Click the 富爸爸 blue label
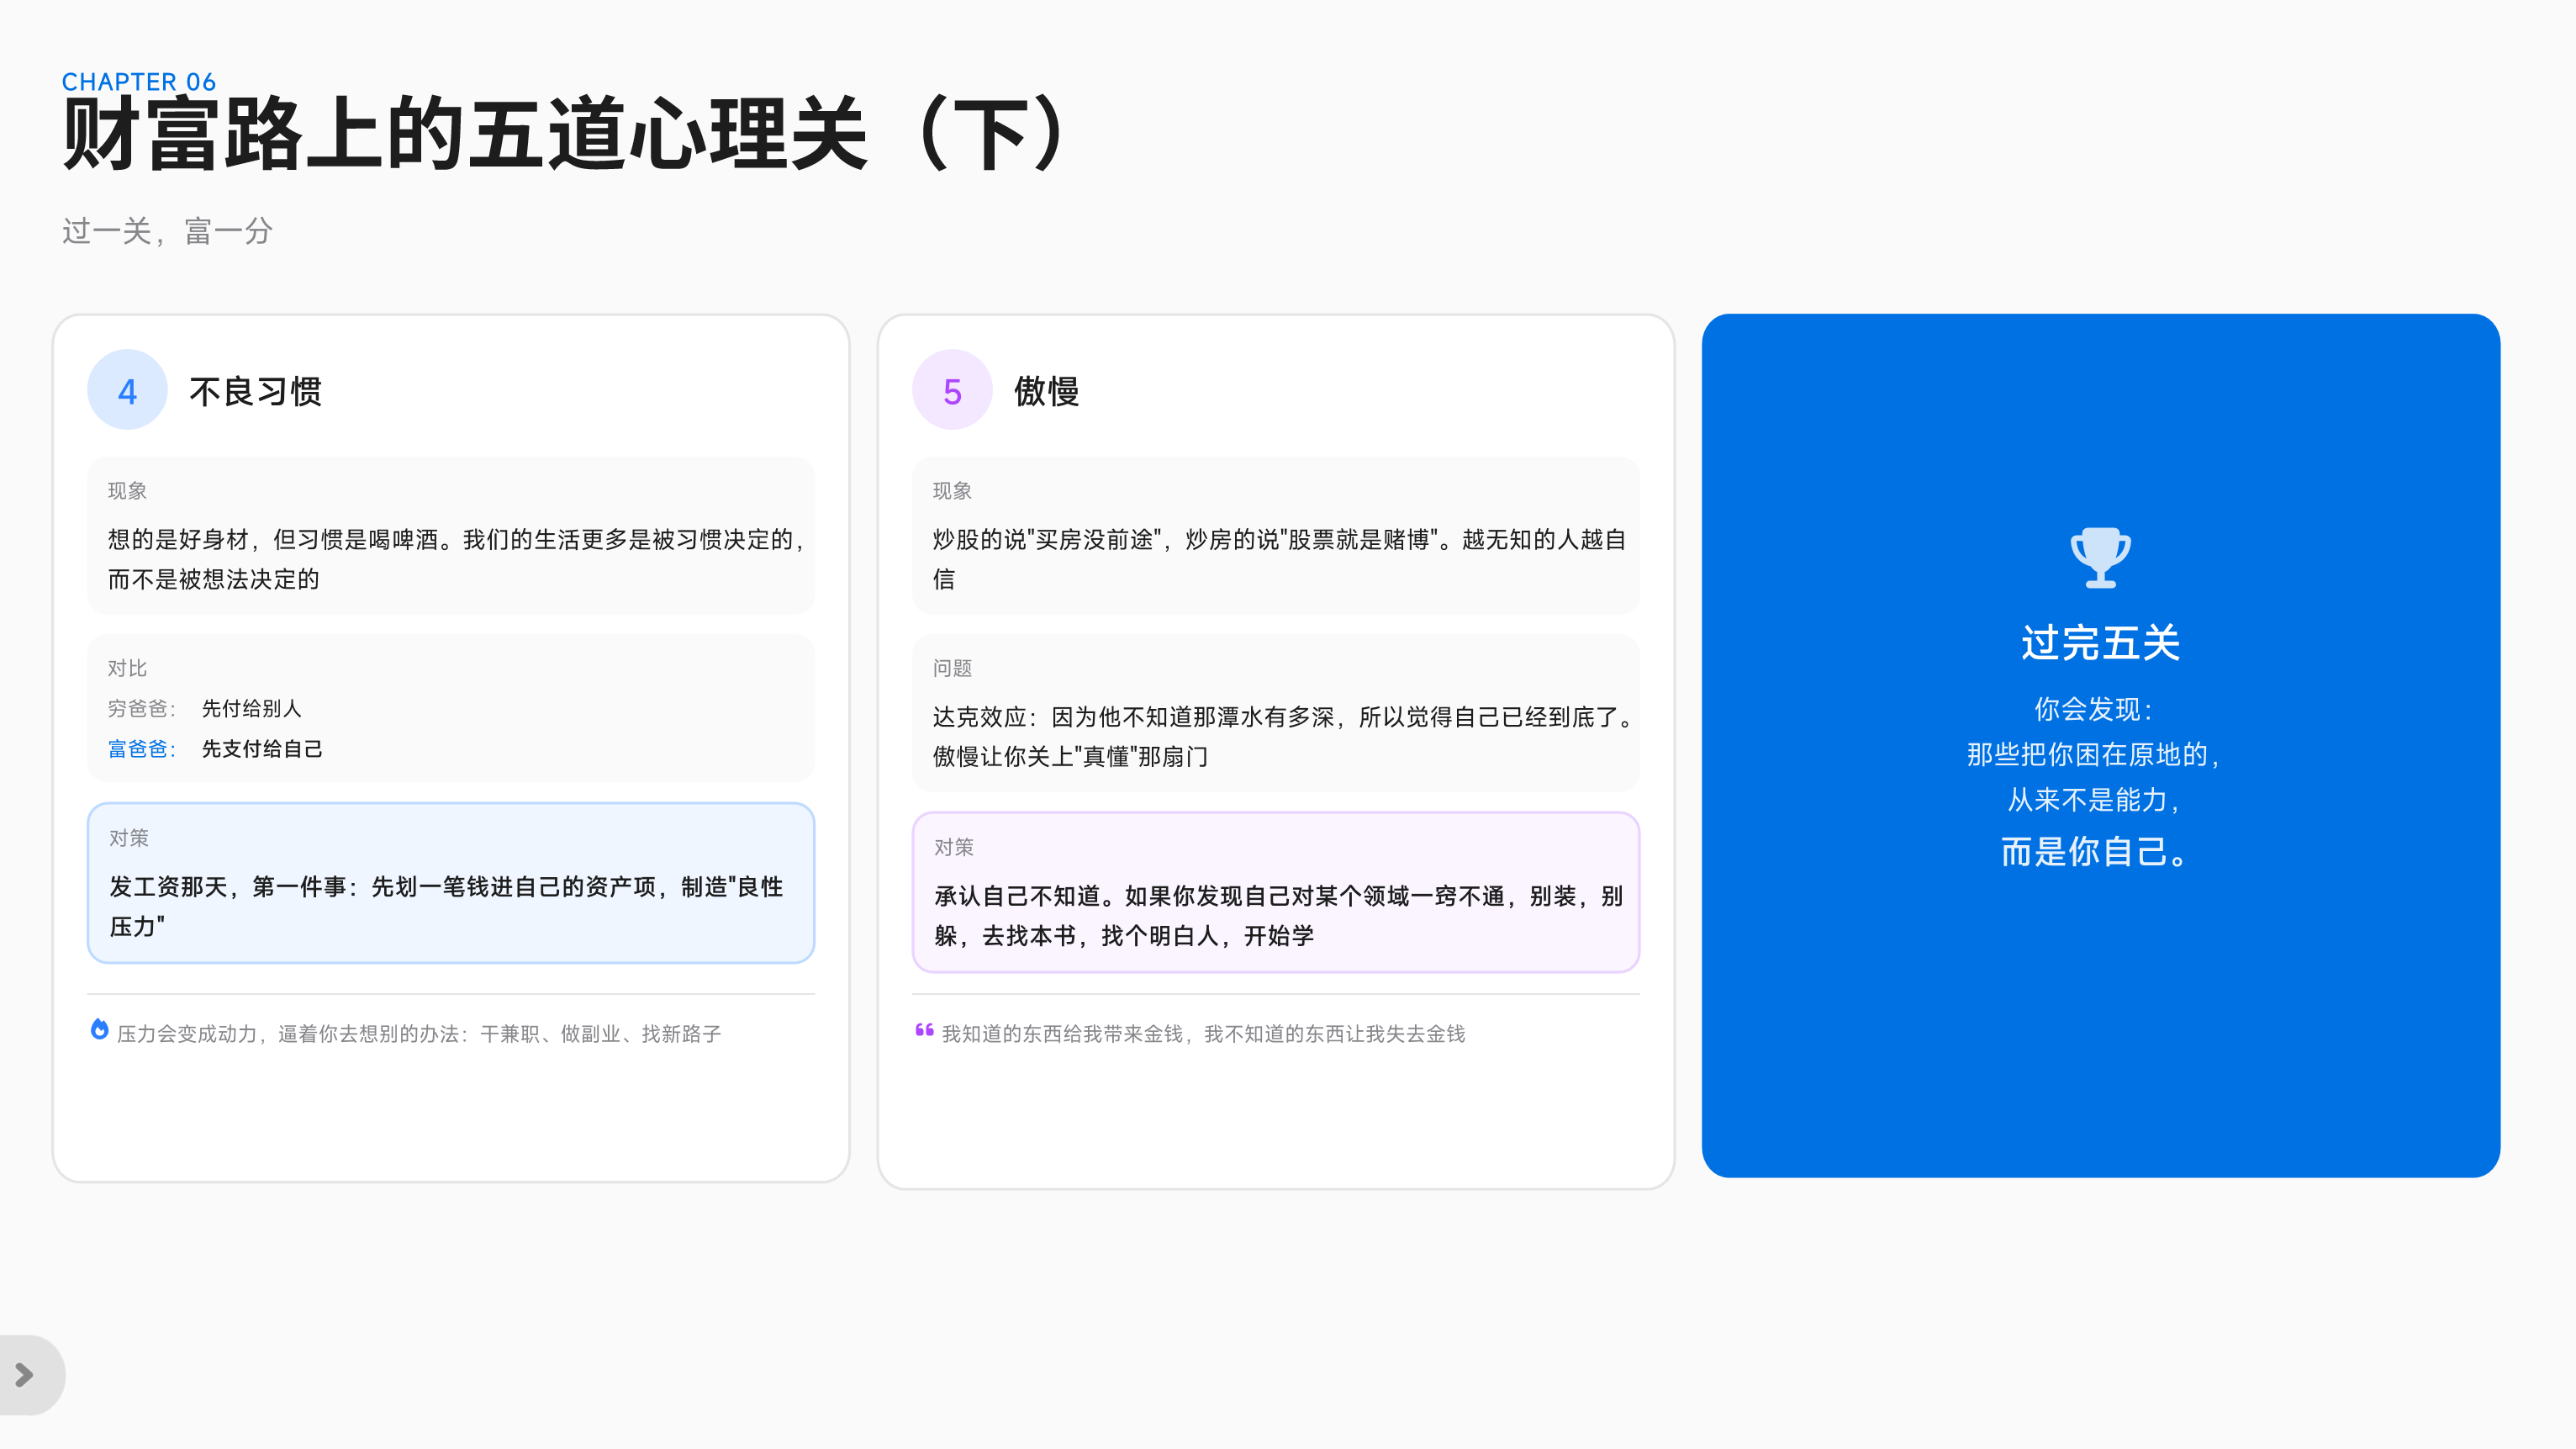 pyautogui.click(x=141, y=749)
